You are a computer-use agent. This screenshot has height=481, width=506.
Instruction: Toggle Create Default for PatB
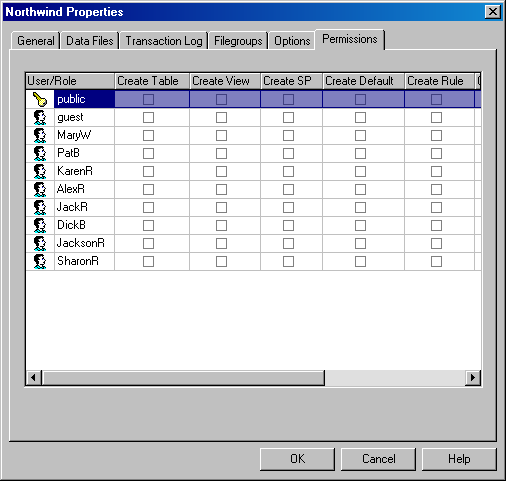coord(360,153)
